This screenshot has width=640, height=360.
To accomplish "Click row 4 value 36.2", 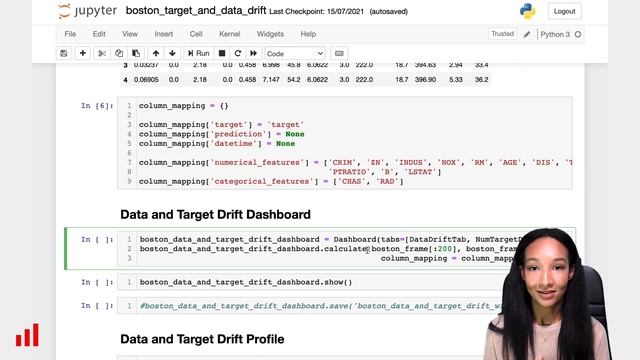I will 482,80.
